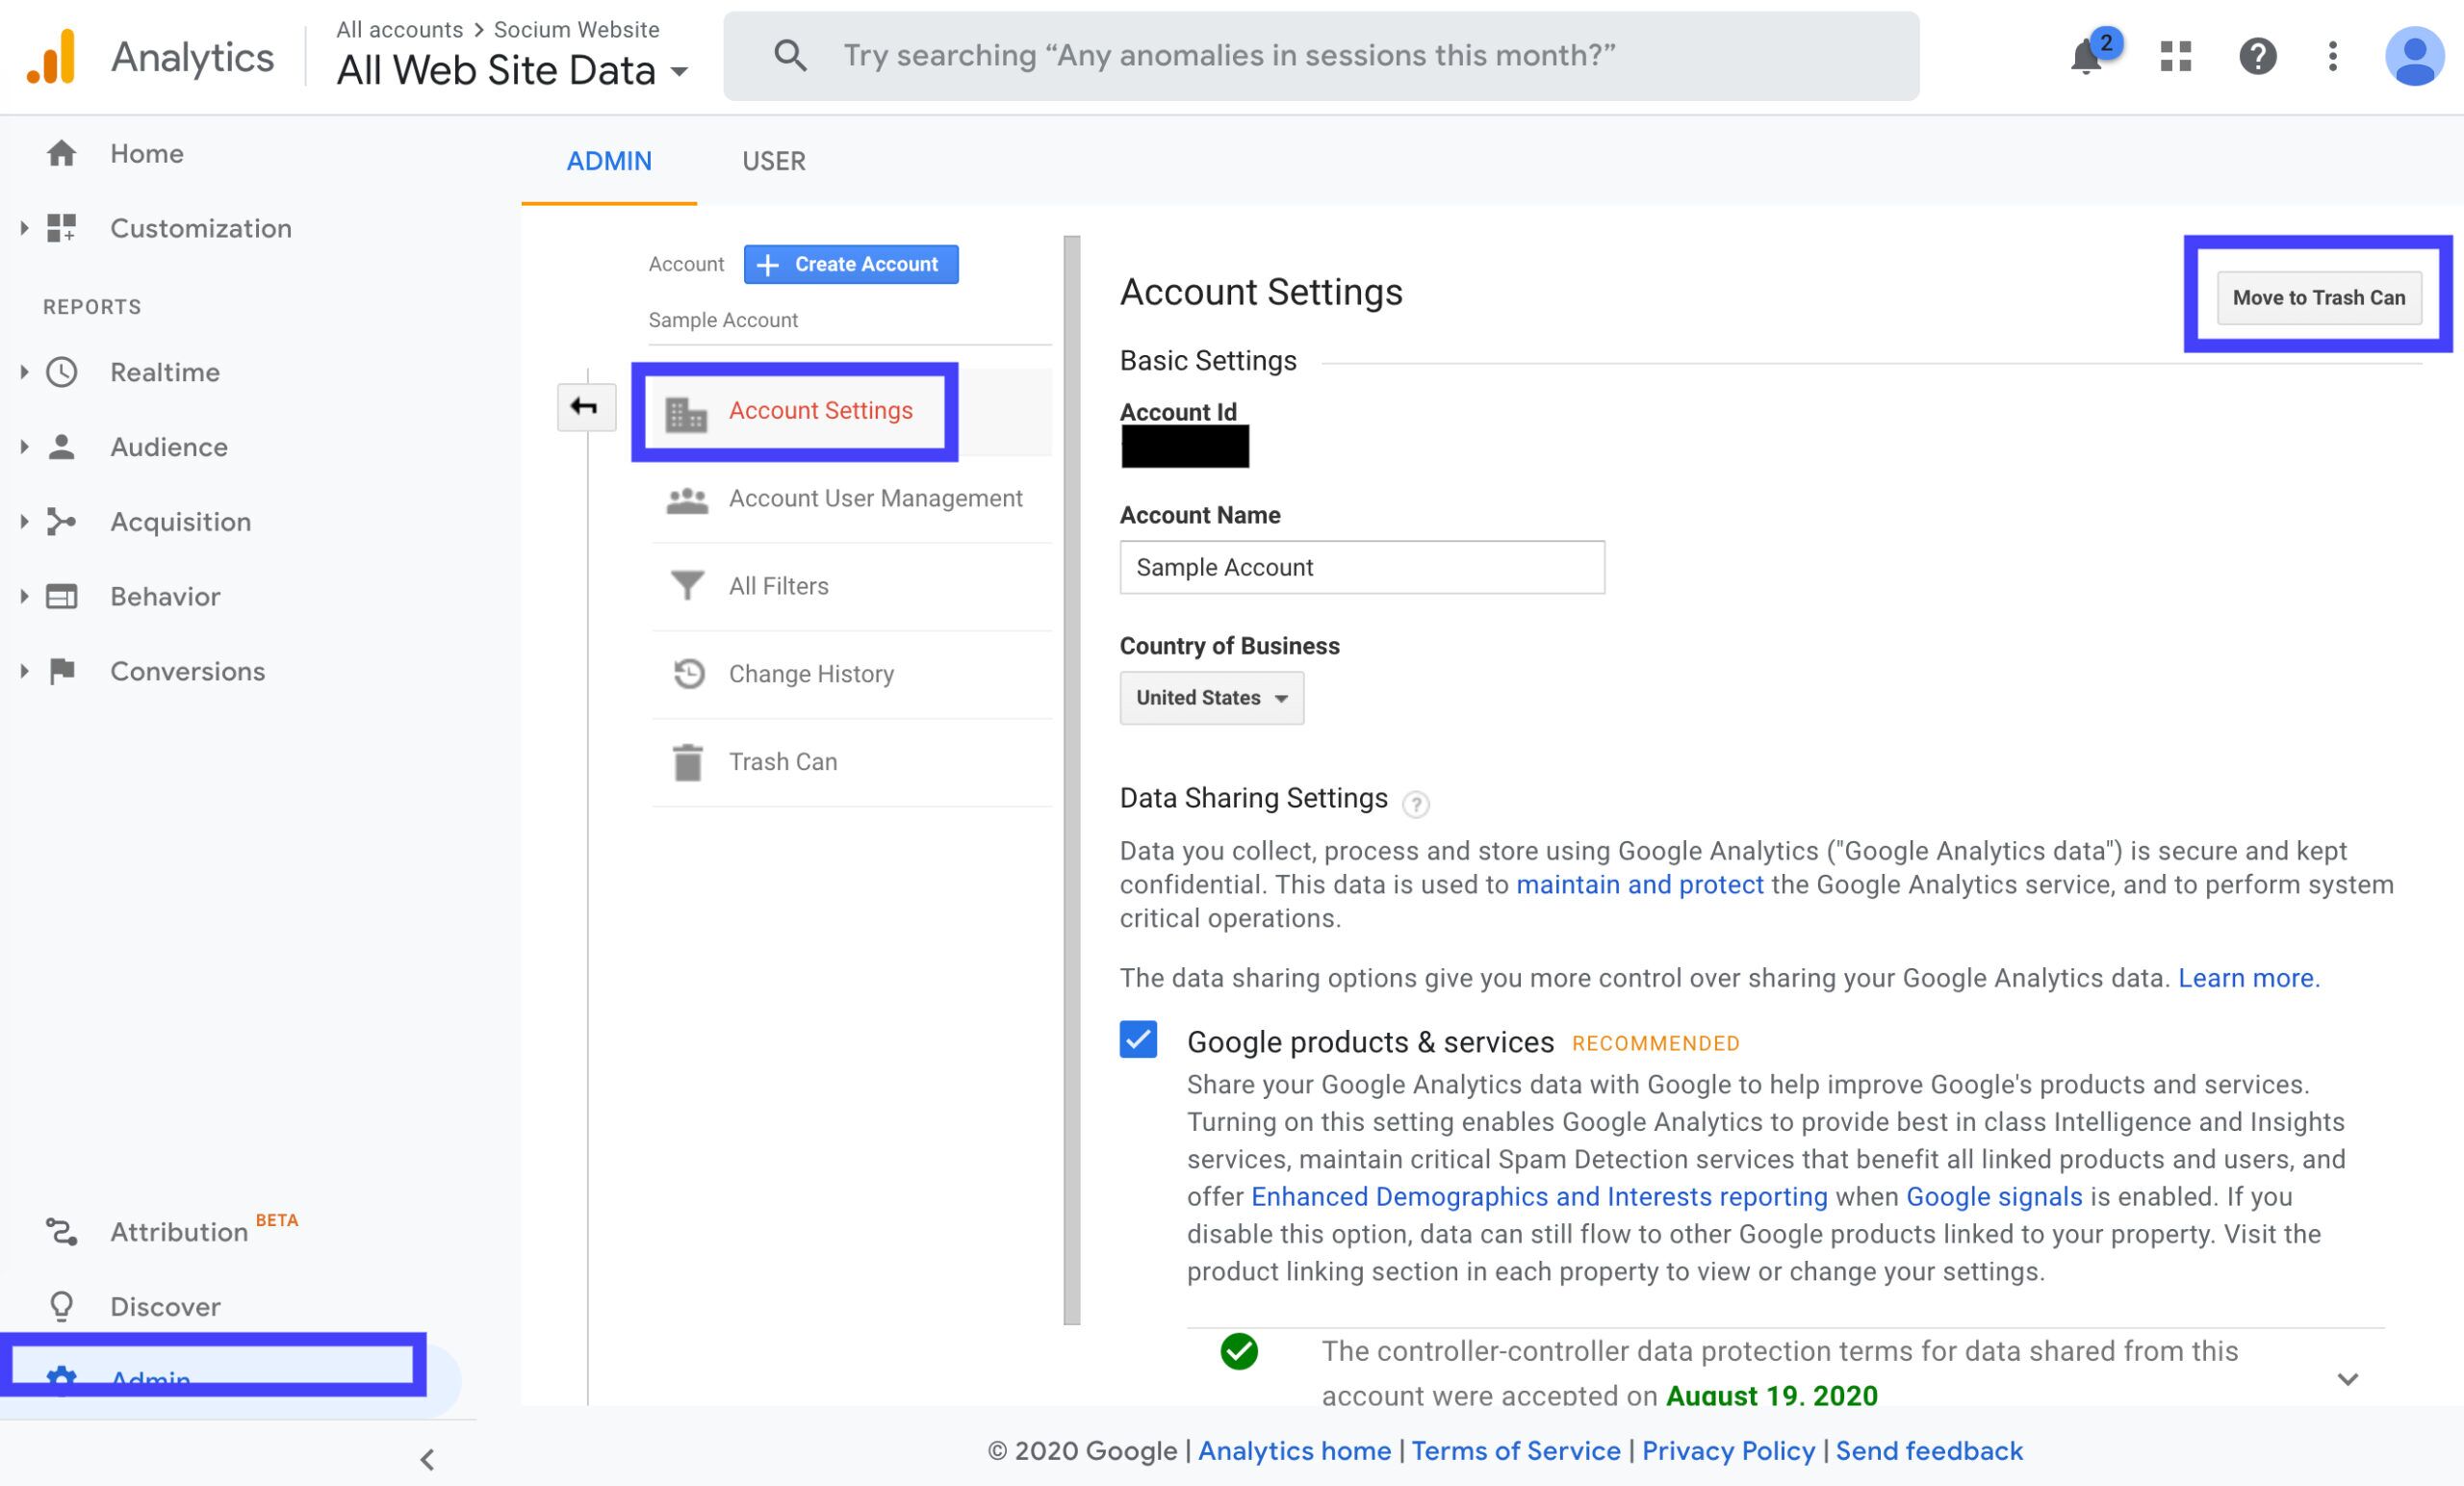This screenshot has width=2464, height=1486.
Task: Expand data protection terms chevron
Action: (x=2347, y=1379)
